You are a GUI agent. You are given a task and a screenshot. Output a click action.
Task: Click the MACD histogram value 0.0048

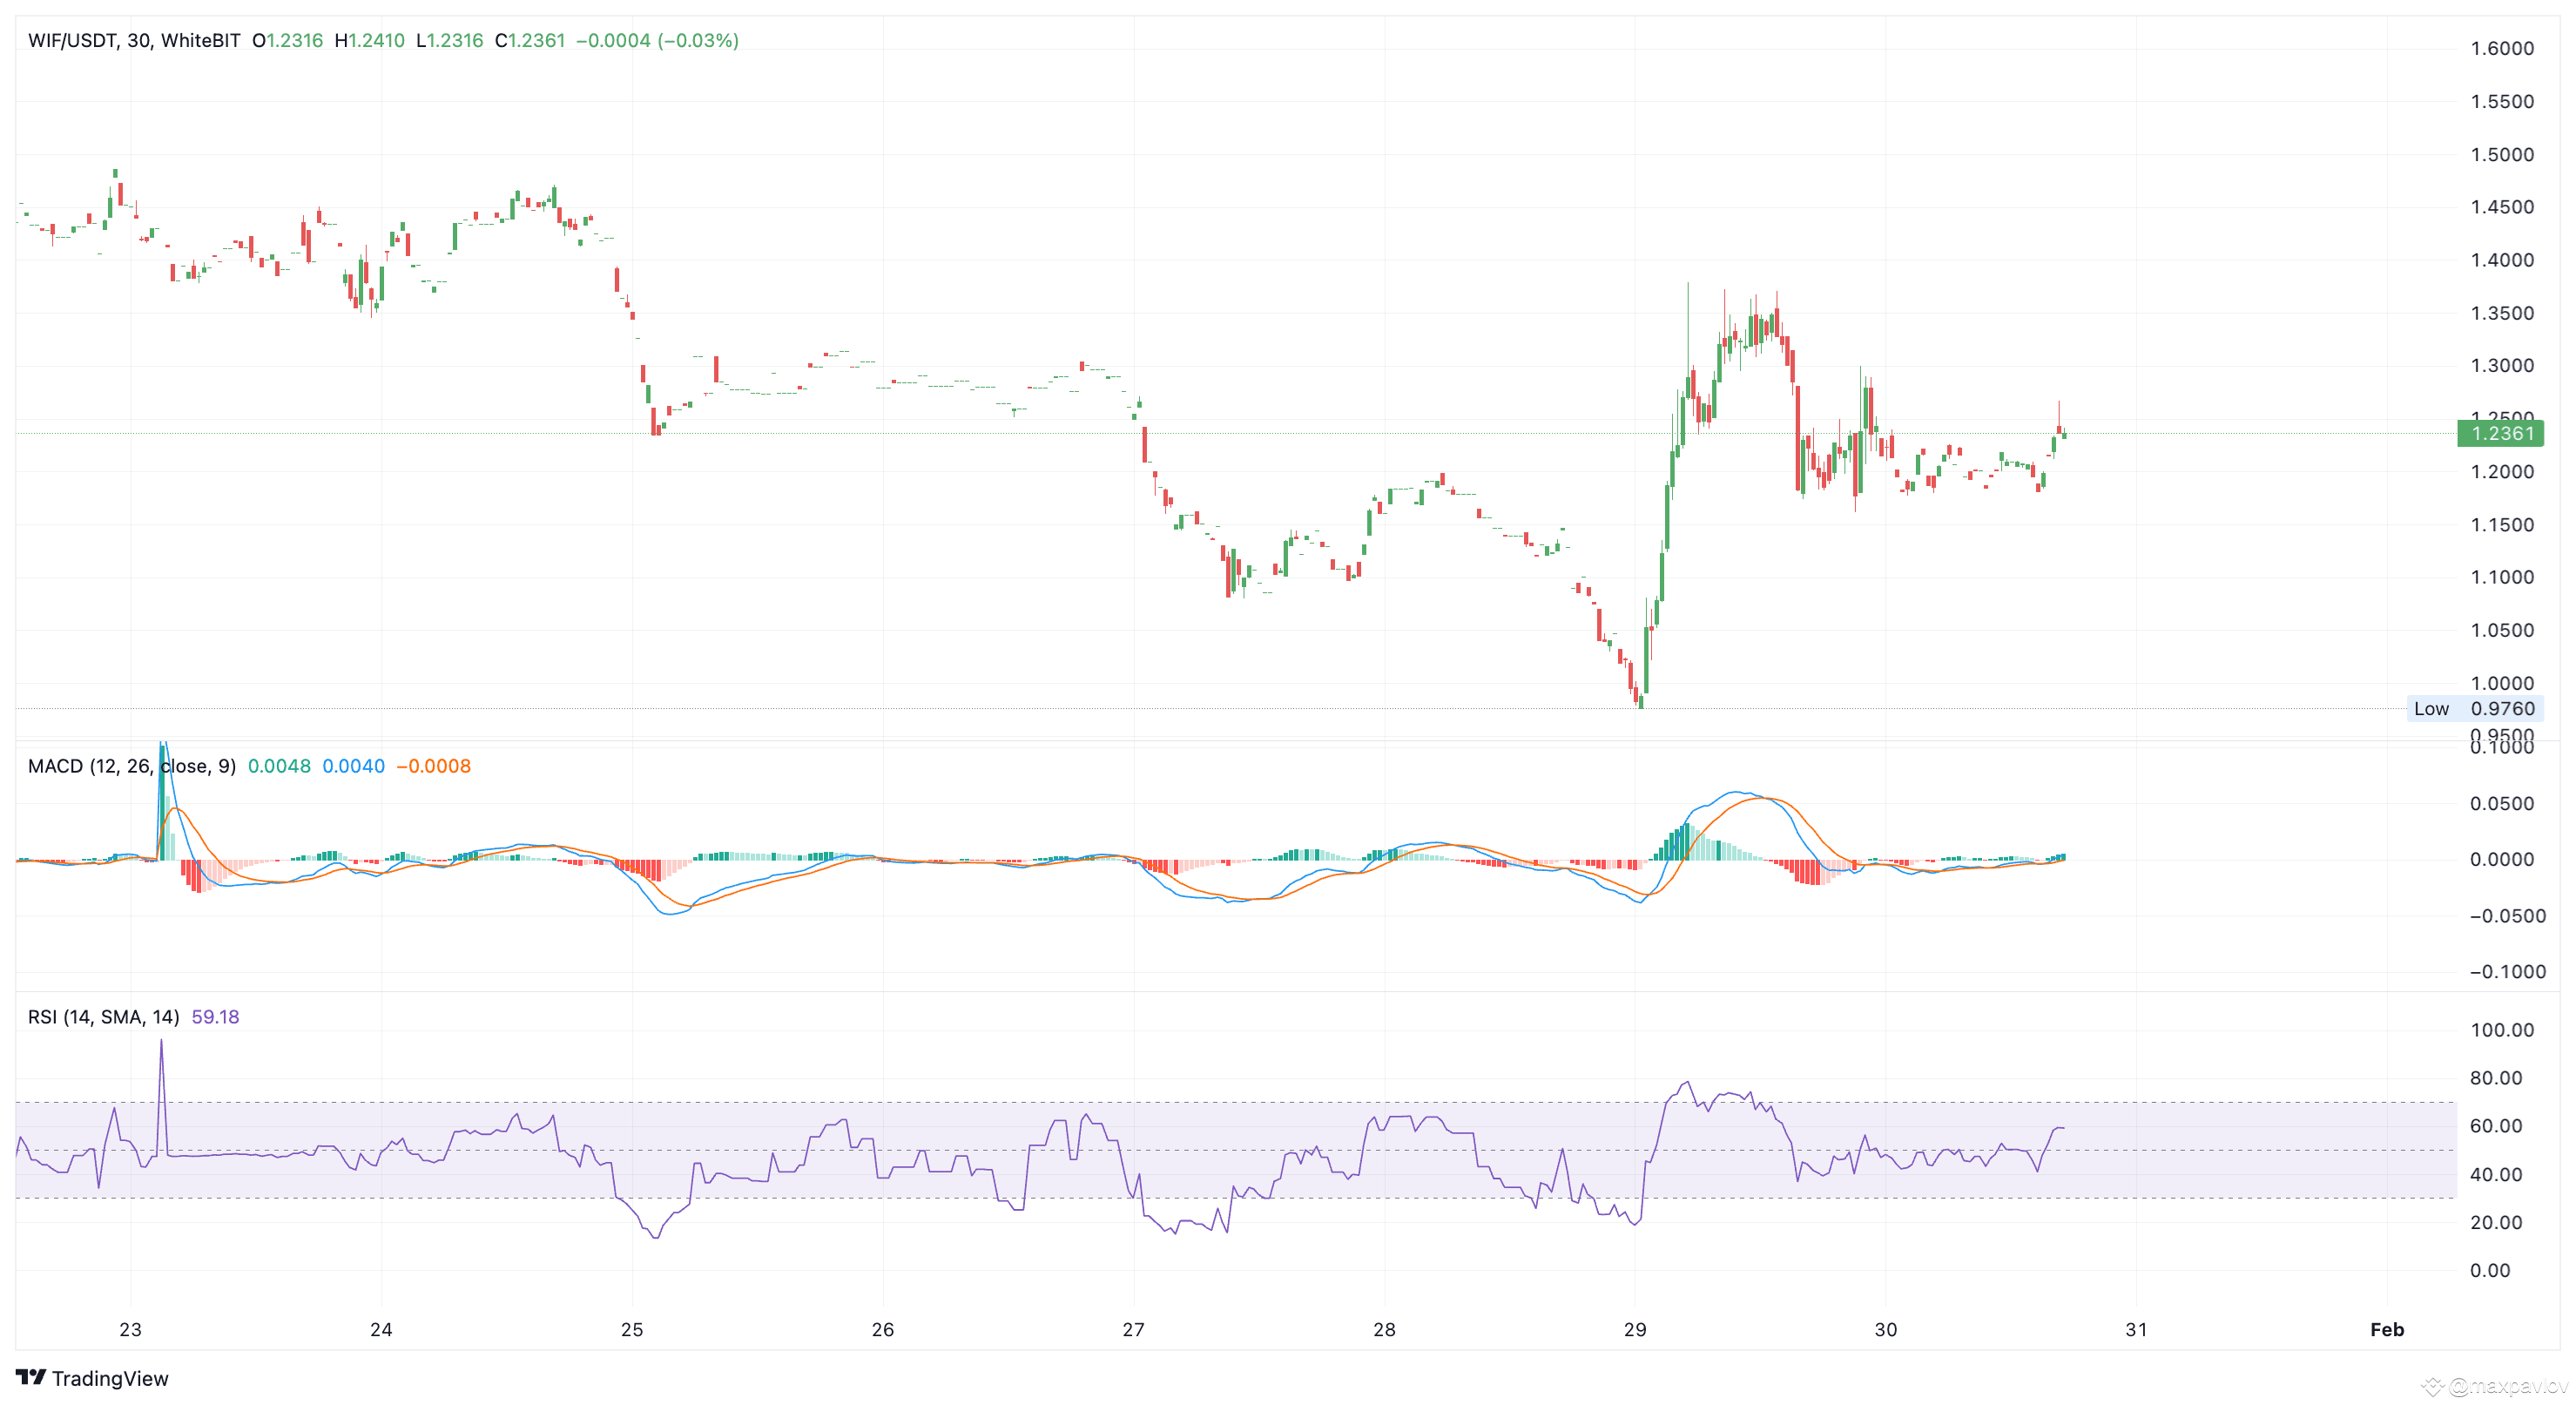pyautogui.click(x=279, y=766)
